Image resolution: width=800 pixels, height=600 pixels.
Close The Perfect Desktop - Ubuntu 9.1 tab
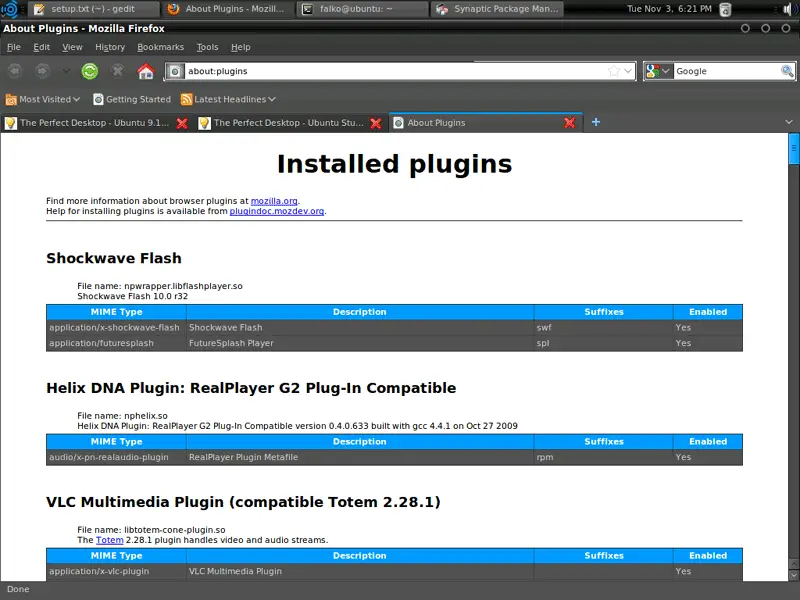182,123
